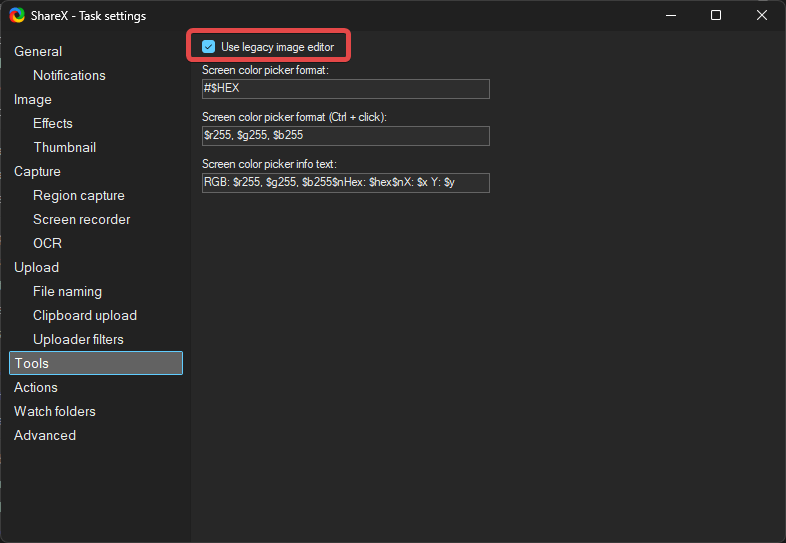Select the highlighted Tools item
The height and width of the screenshot is (543, 786).
(96, 363)
